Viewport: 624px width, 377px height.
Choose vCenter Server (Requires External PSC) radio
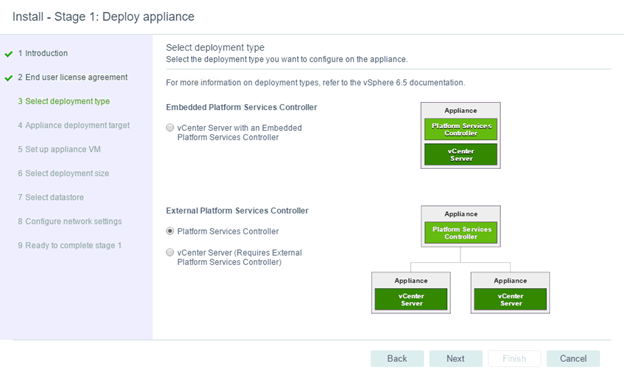click(x=170, y=252)
